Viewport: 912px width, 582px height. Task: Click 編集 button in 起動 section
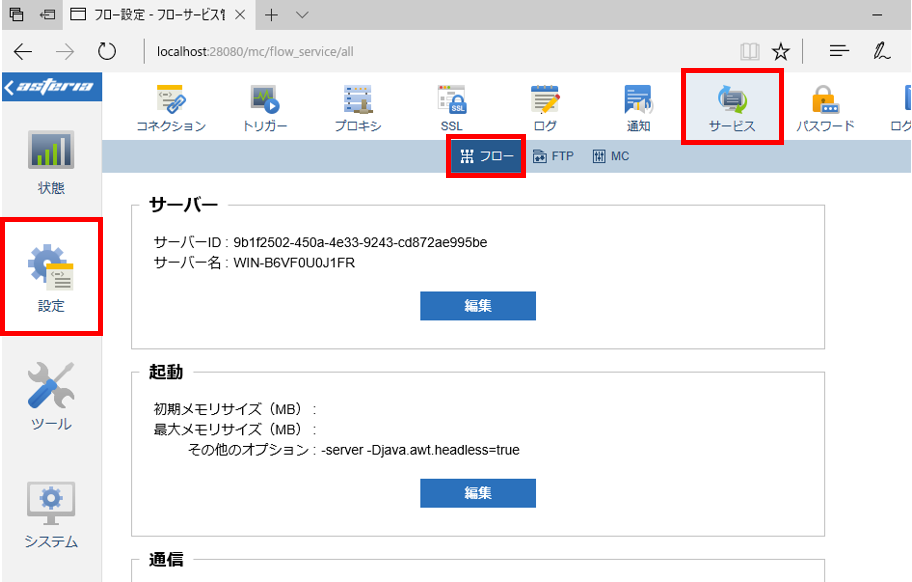[x=478, y=493]
